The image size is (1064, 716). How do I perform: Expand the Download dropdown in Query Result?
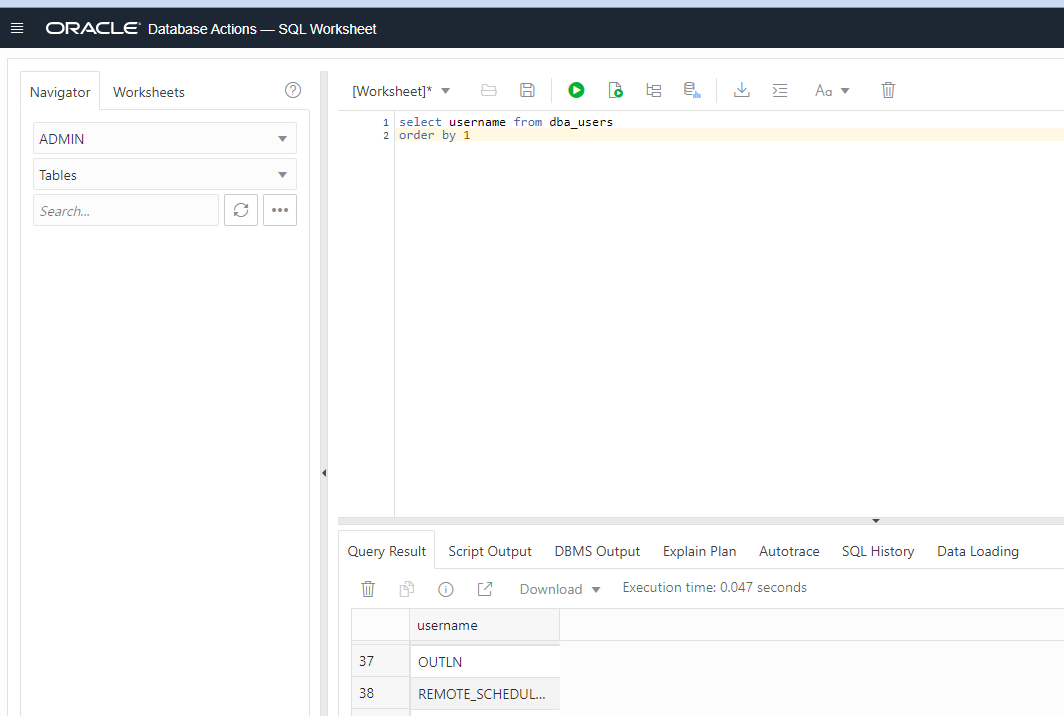coord(558,588)
